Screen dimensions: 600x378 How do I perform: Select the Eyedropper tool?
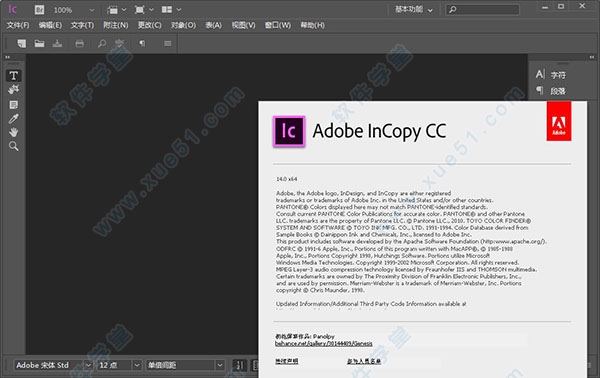[x=14, y=119]
